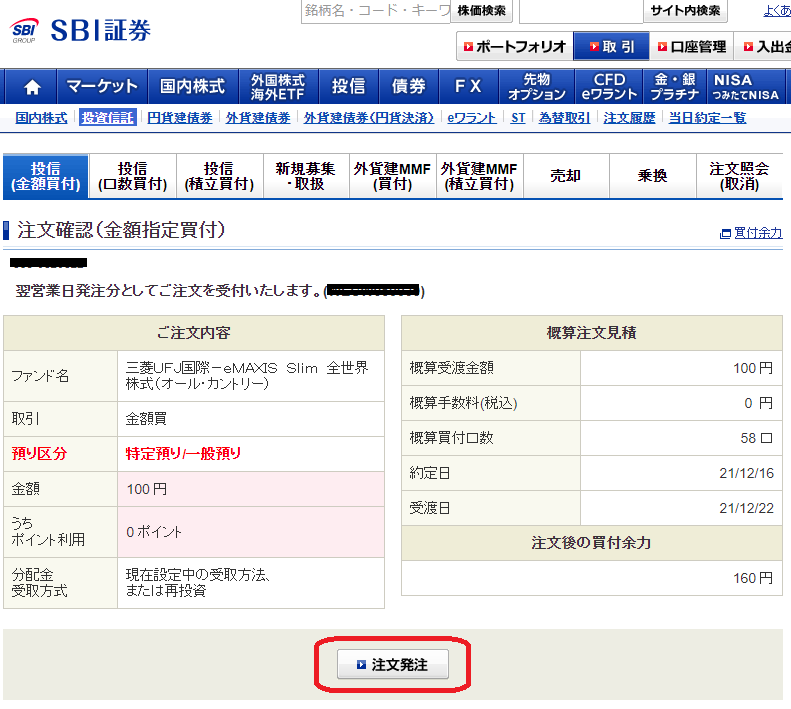This screenshot has height=709, width=791.
Task: Switch to 外貨建MMF(買付) tab
Action: tap(392, 176)
